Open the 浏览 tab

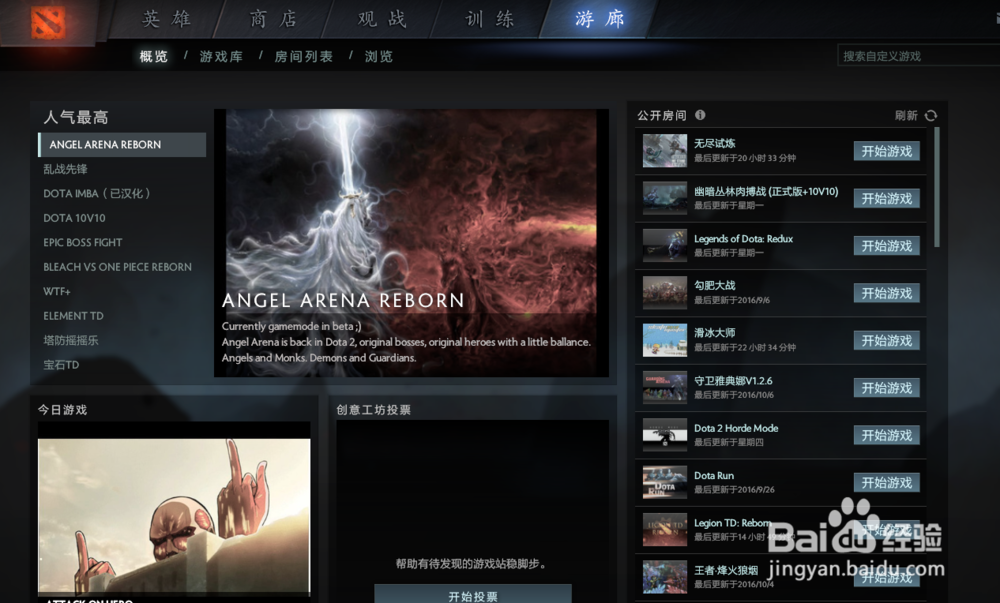coord(378,57)
